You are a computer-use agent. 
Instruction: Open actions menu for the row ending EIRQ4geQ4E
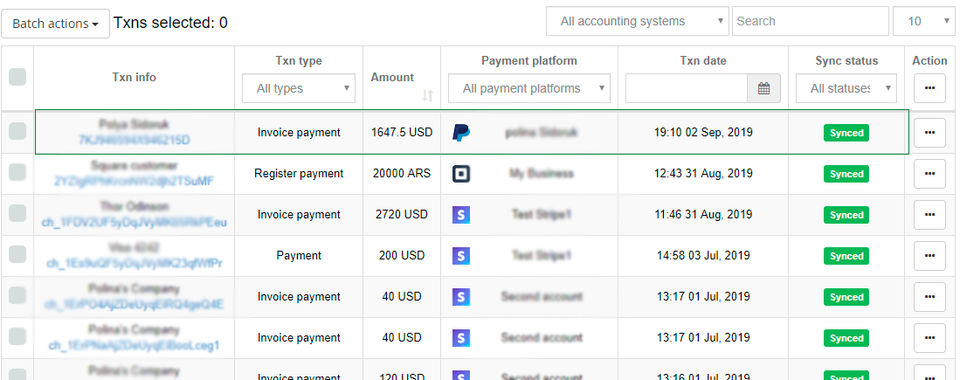[x=929, y=297]
